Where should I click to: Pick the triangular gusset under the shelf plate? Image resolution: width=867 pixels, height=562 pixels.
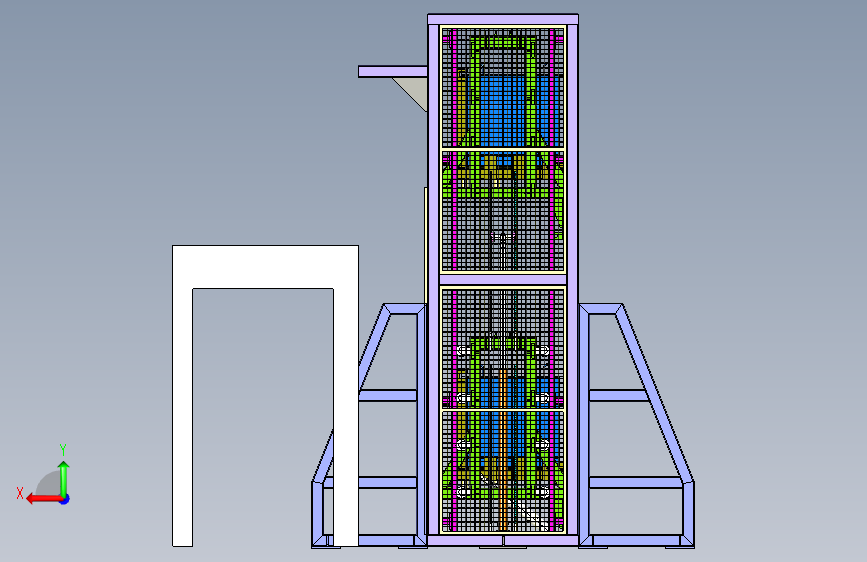coord(413,93)
